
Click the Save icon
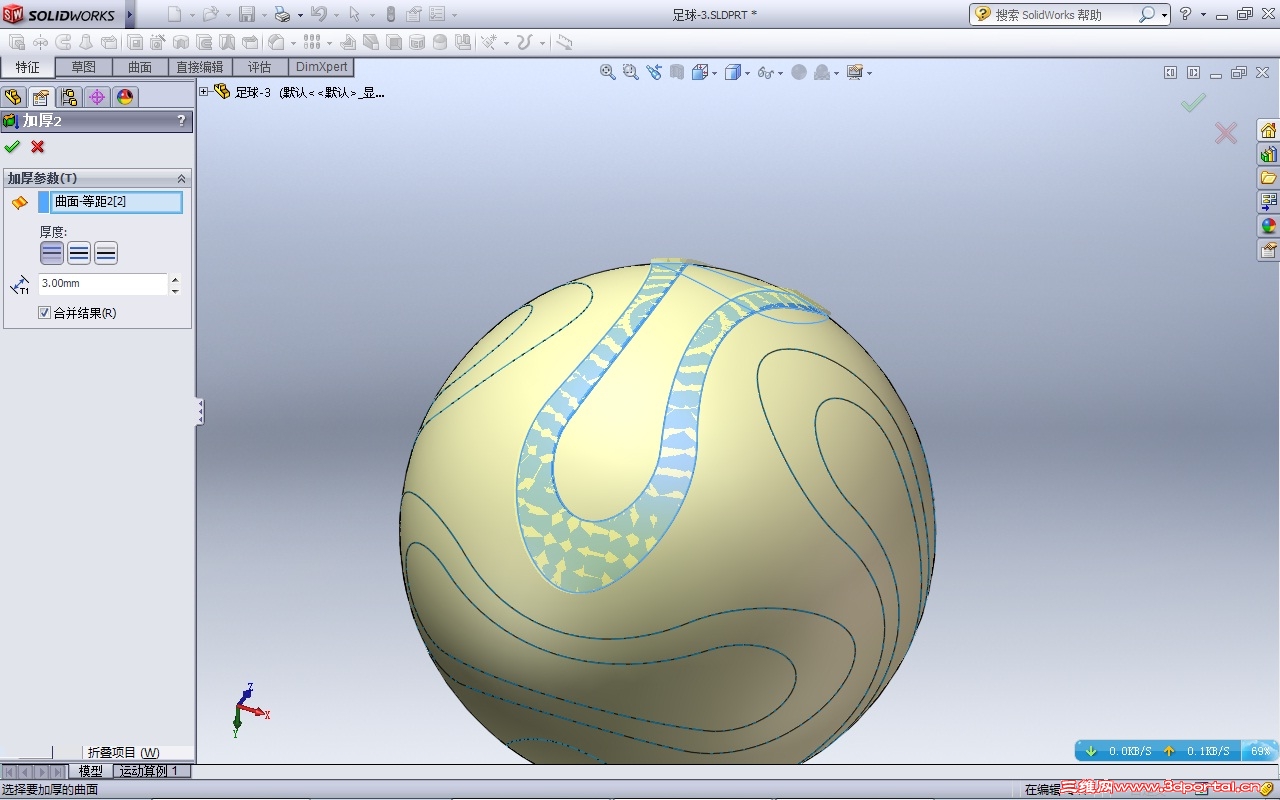pos(246,14)
